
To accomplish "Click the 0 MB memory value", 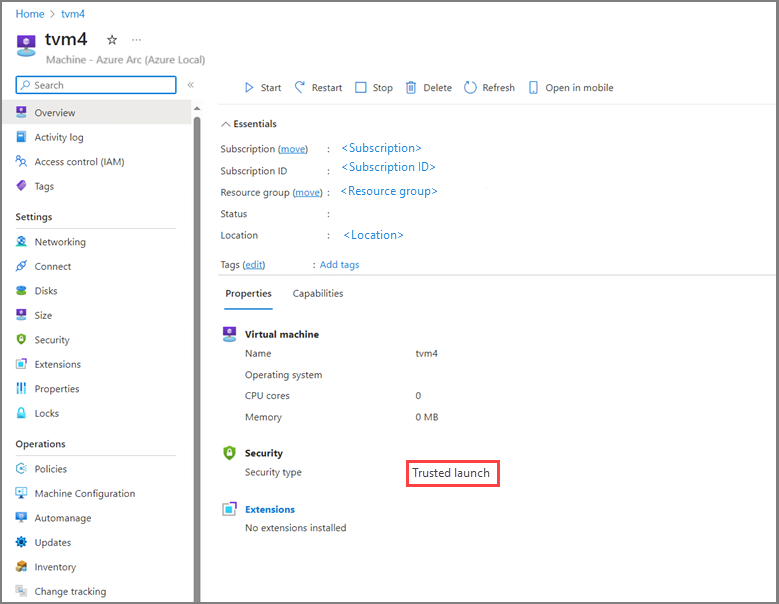I will (x=427, y=417).
